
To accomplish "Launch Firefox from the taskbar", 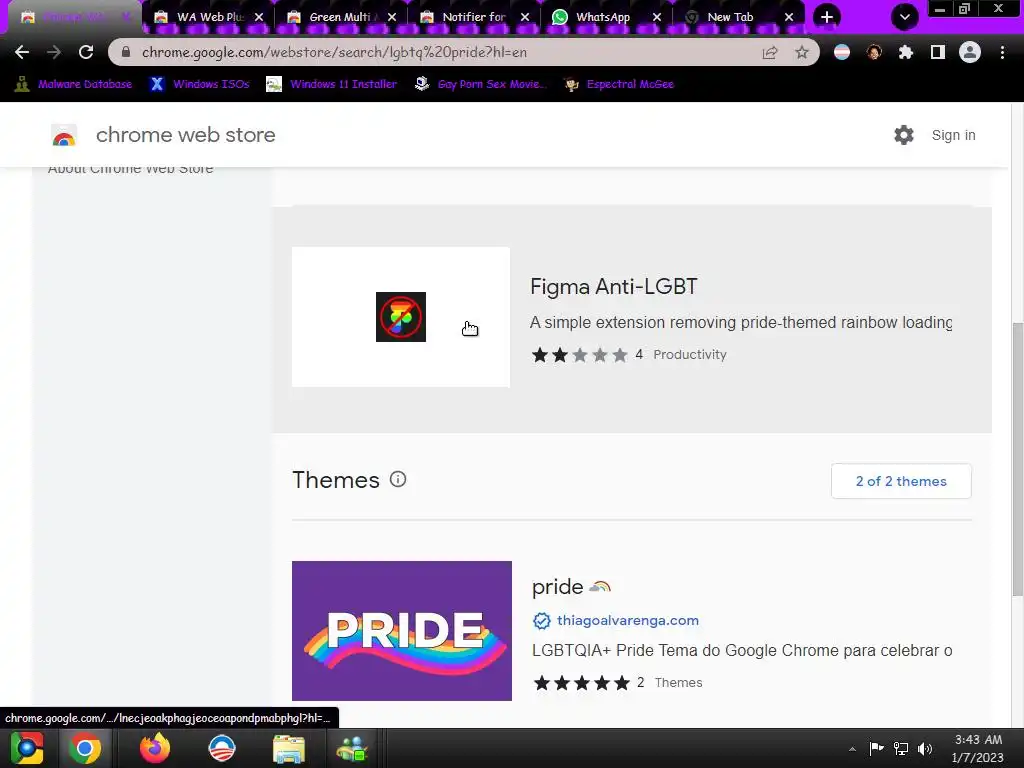I will tap(155, 748).
